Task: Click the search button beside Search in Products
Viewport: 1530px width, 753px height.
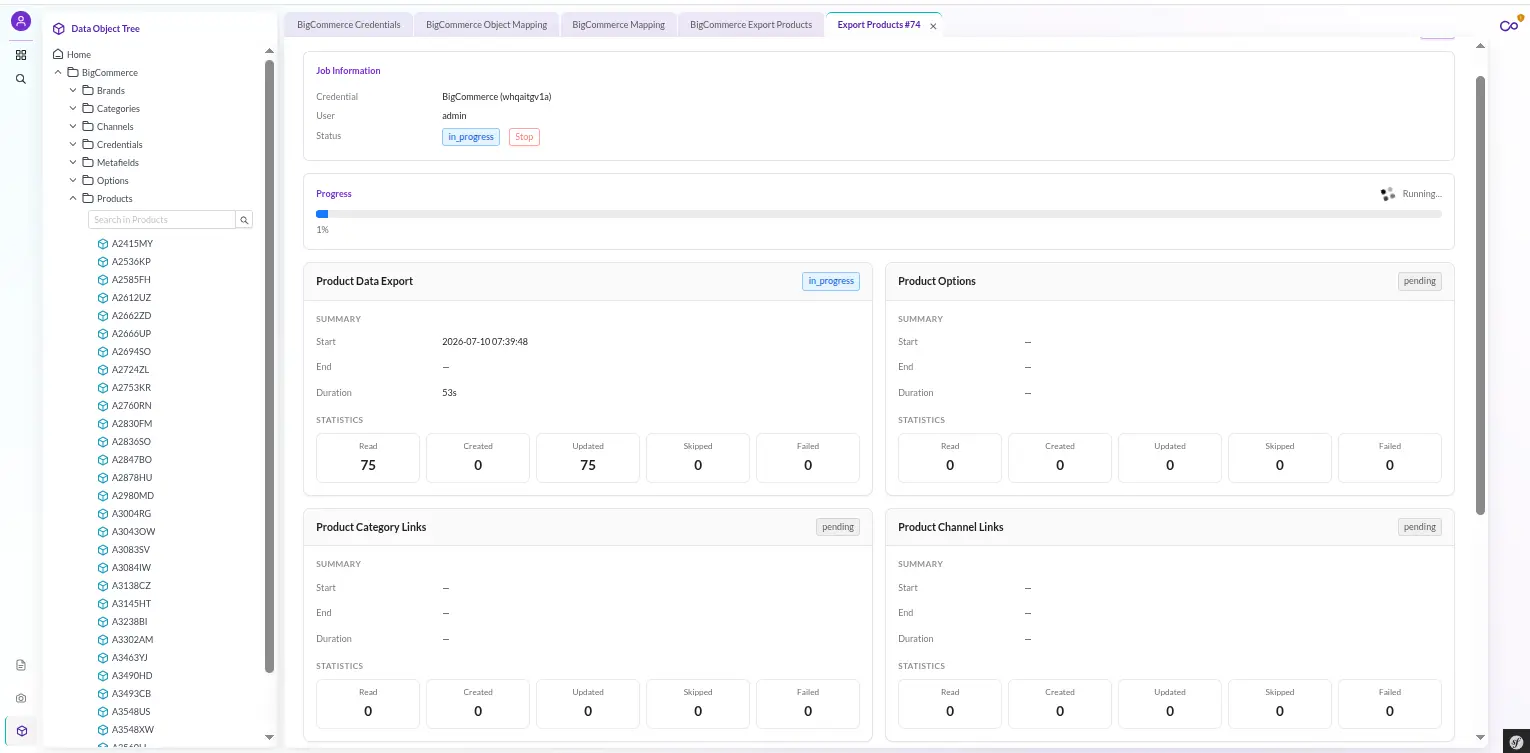Action: [x=245, y=220]
